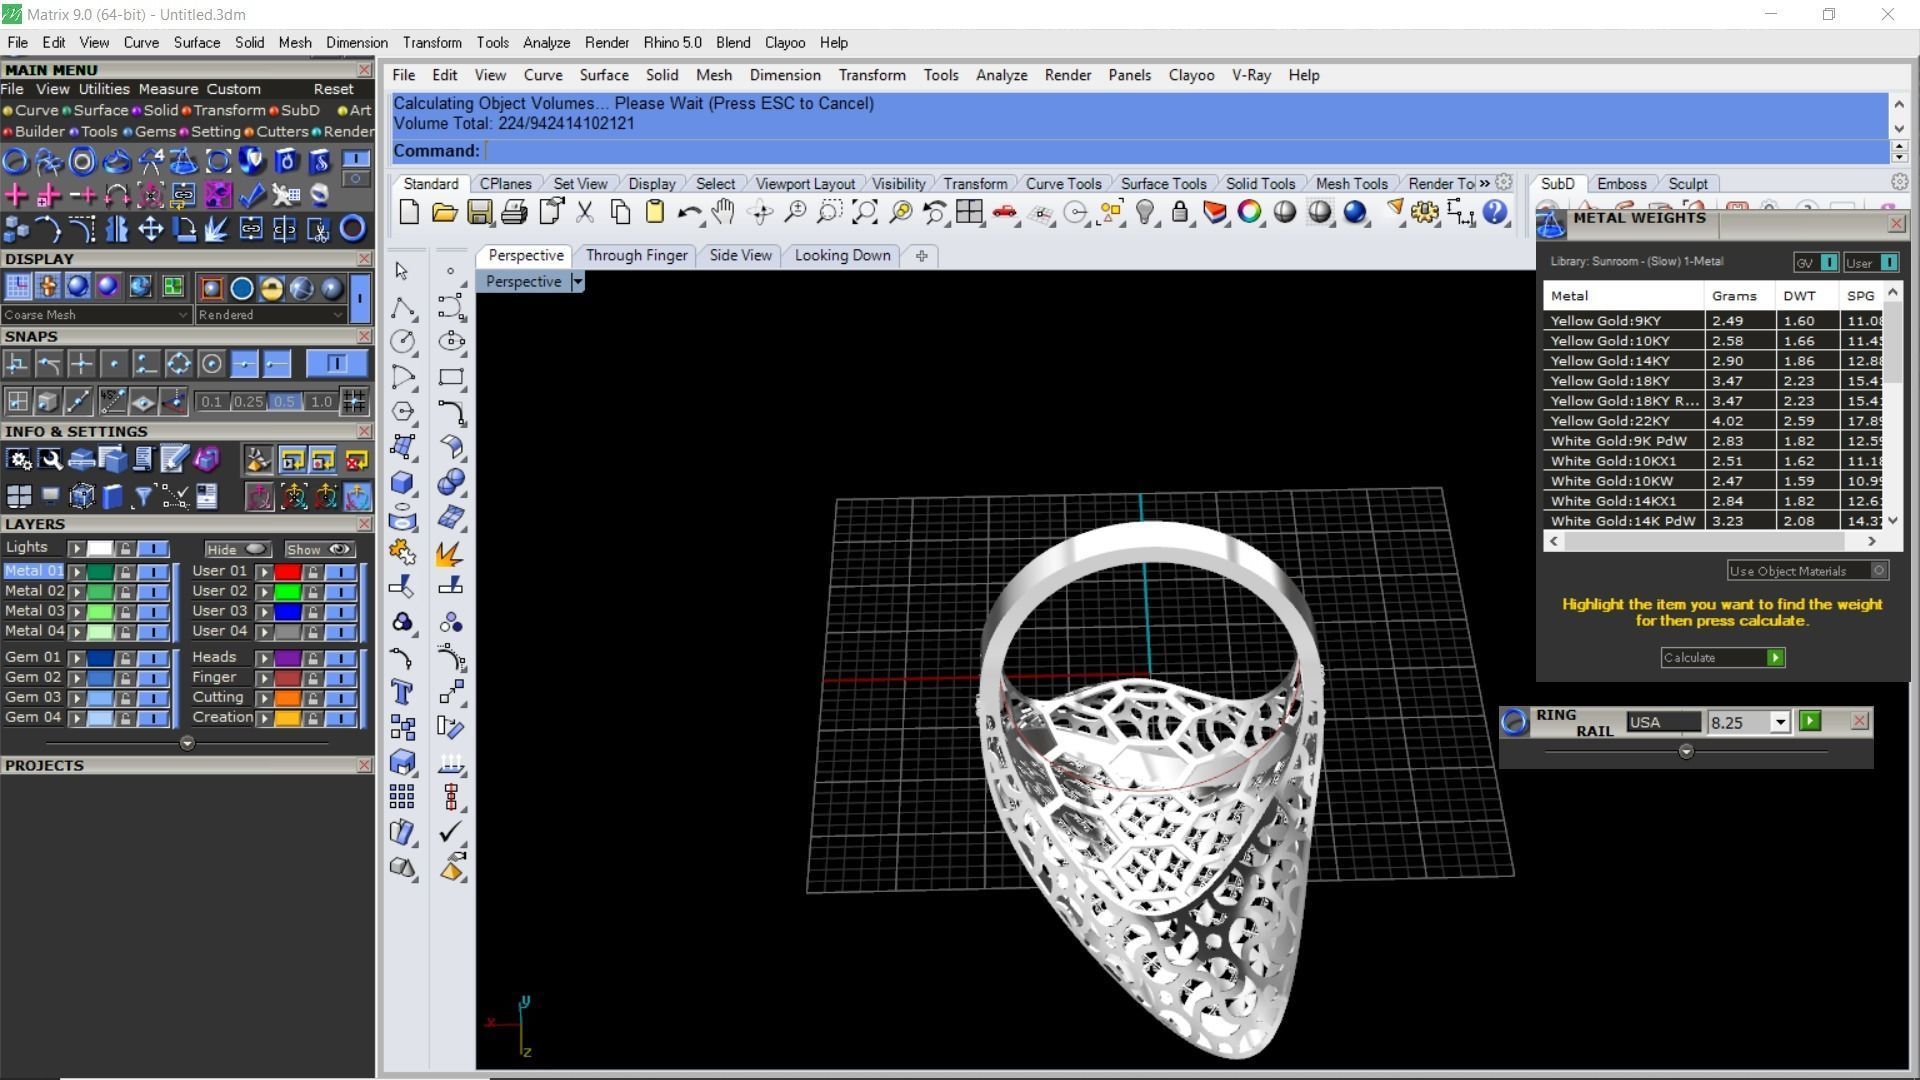Click the funnel filter icon in Info & Settings

[142, 496]
